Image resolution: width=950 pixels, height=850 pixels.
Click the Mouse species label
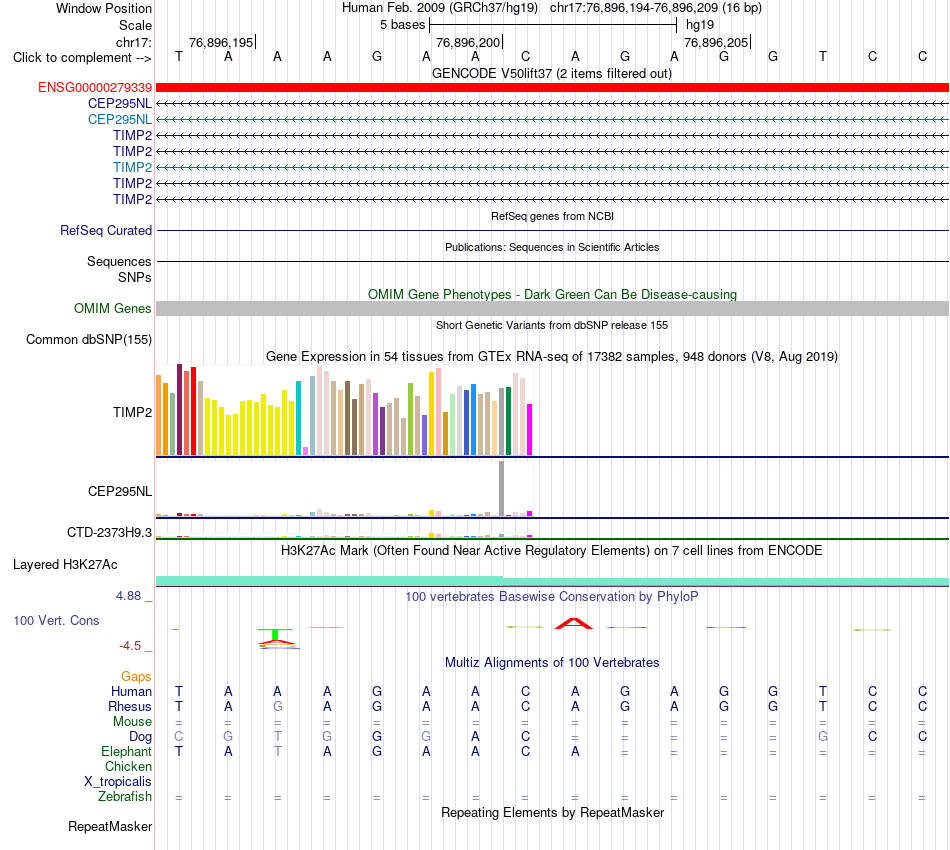pos(132,722)
